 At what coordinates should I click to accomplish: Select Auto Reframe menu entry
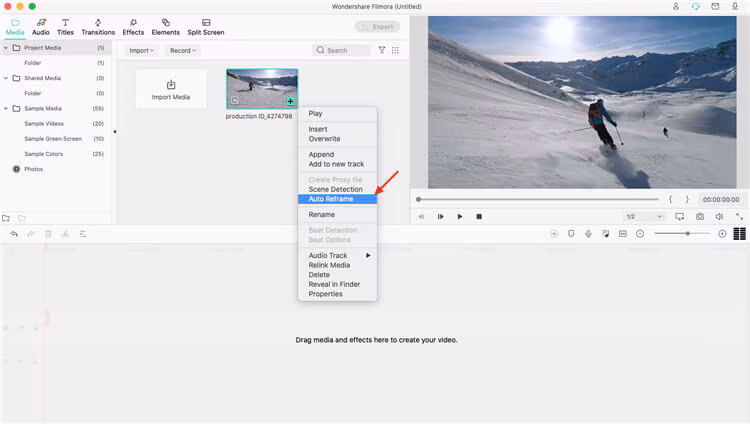pyautogui.click(x=337, y=199)
